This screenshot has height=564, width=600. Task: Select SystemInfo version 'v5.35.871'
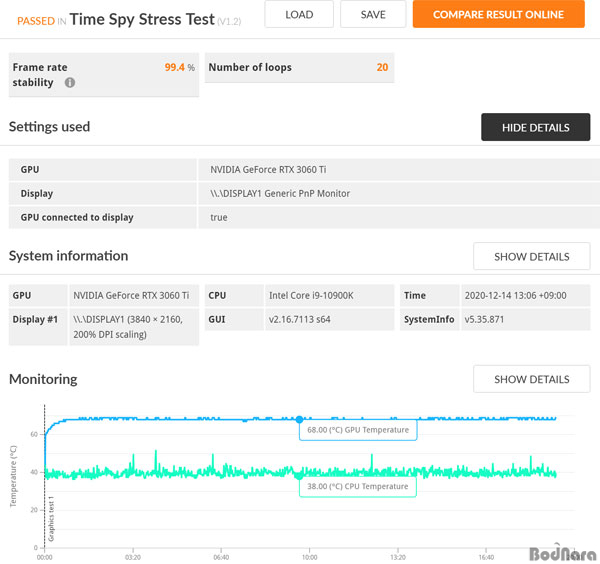coord(484,319)
